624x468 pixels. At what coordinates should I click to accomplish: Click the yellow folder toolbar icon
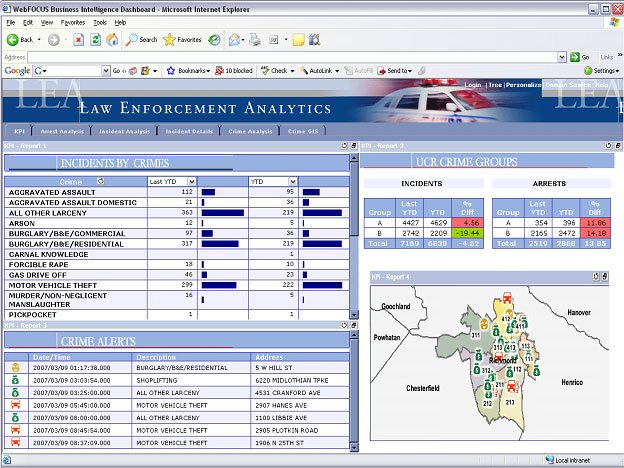(x=298, y=39)
